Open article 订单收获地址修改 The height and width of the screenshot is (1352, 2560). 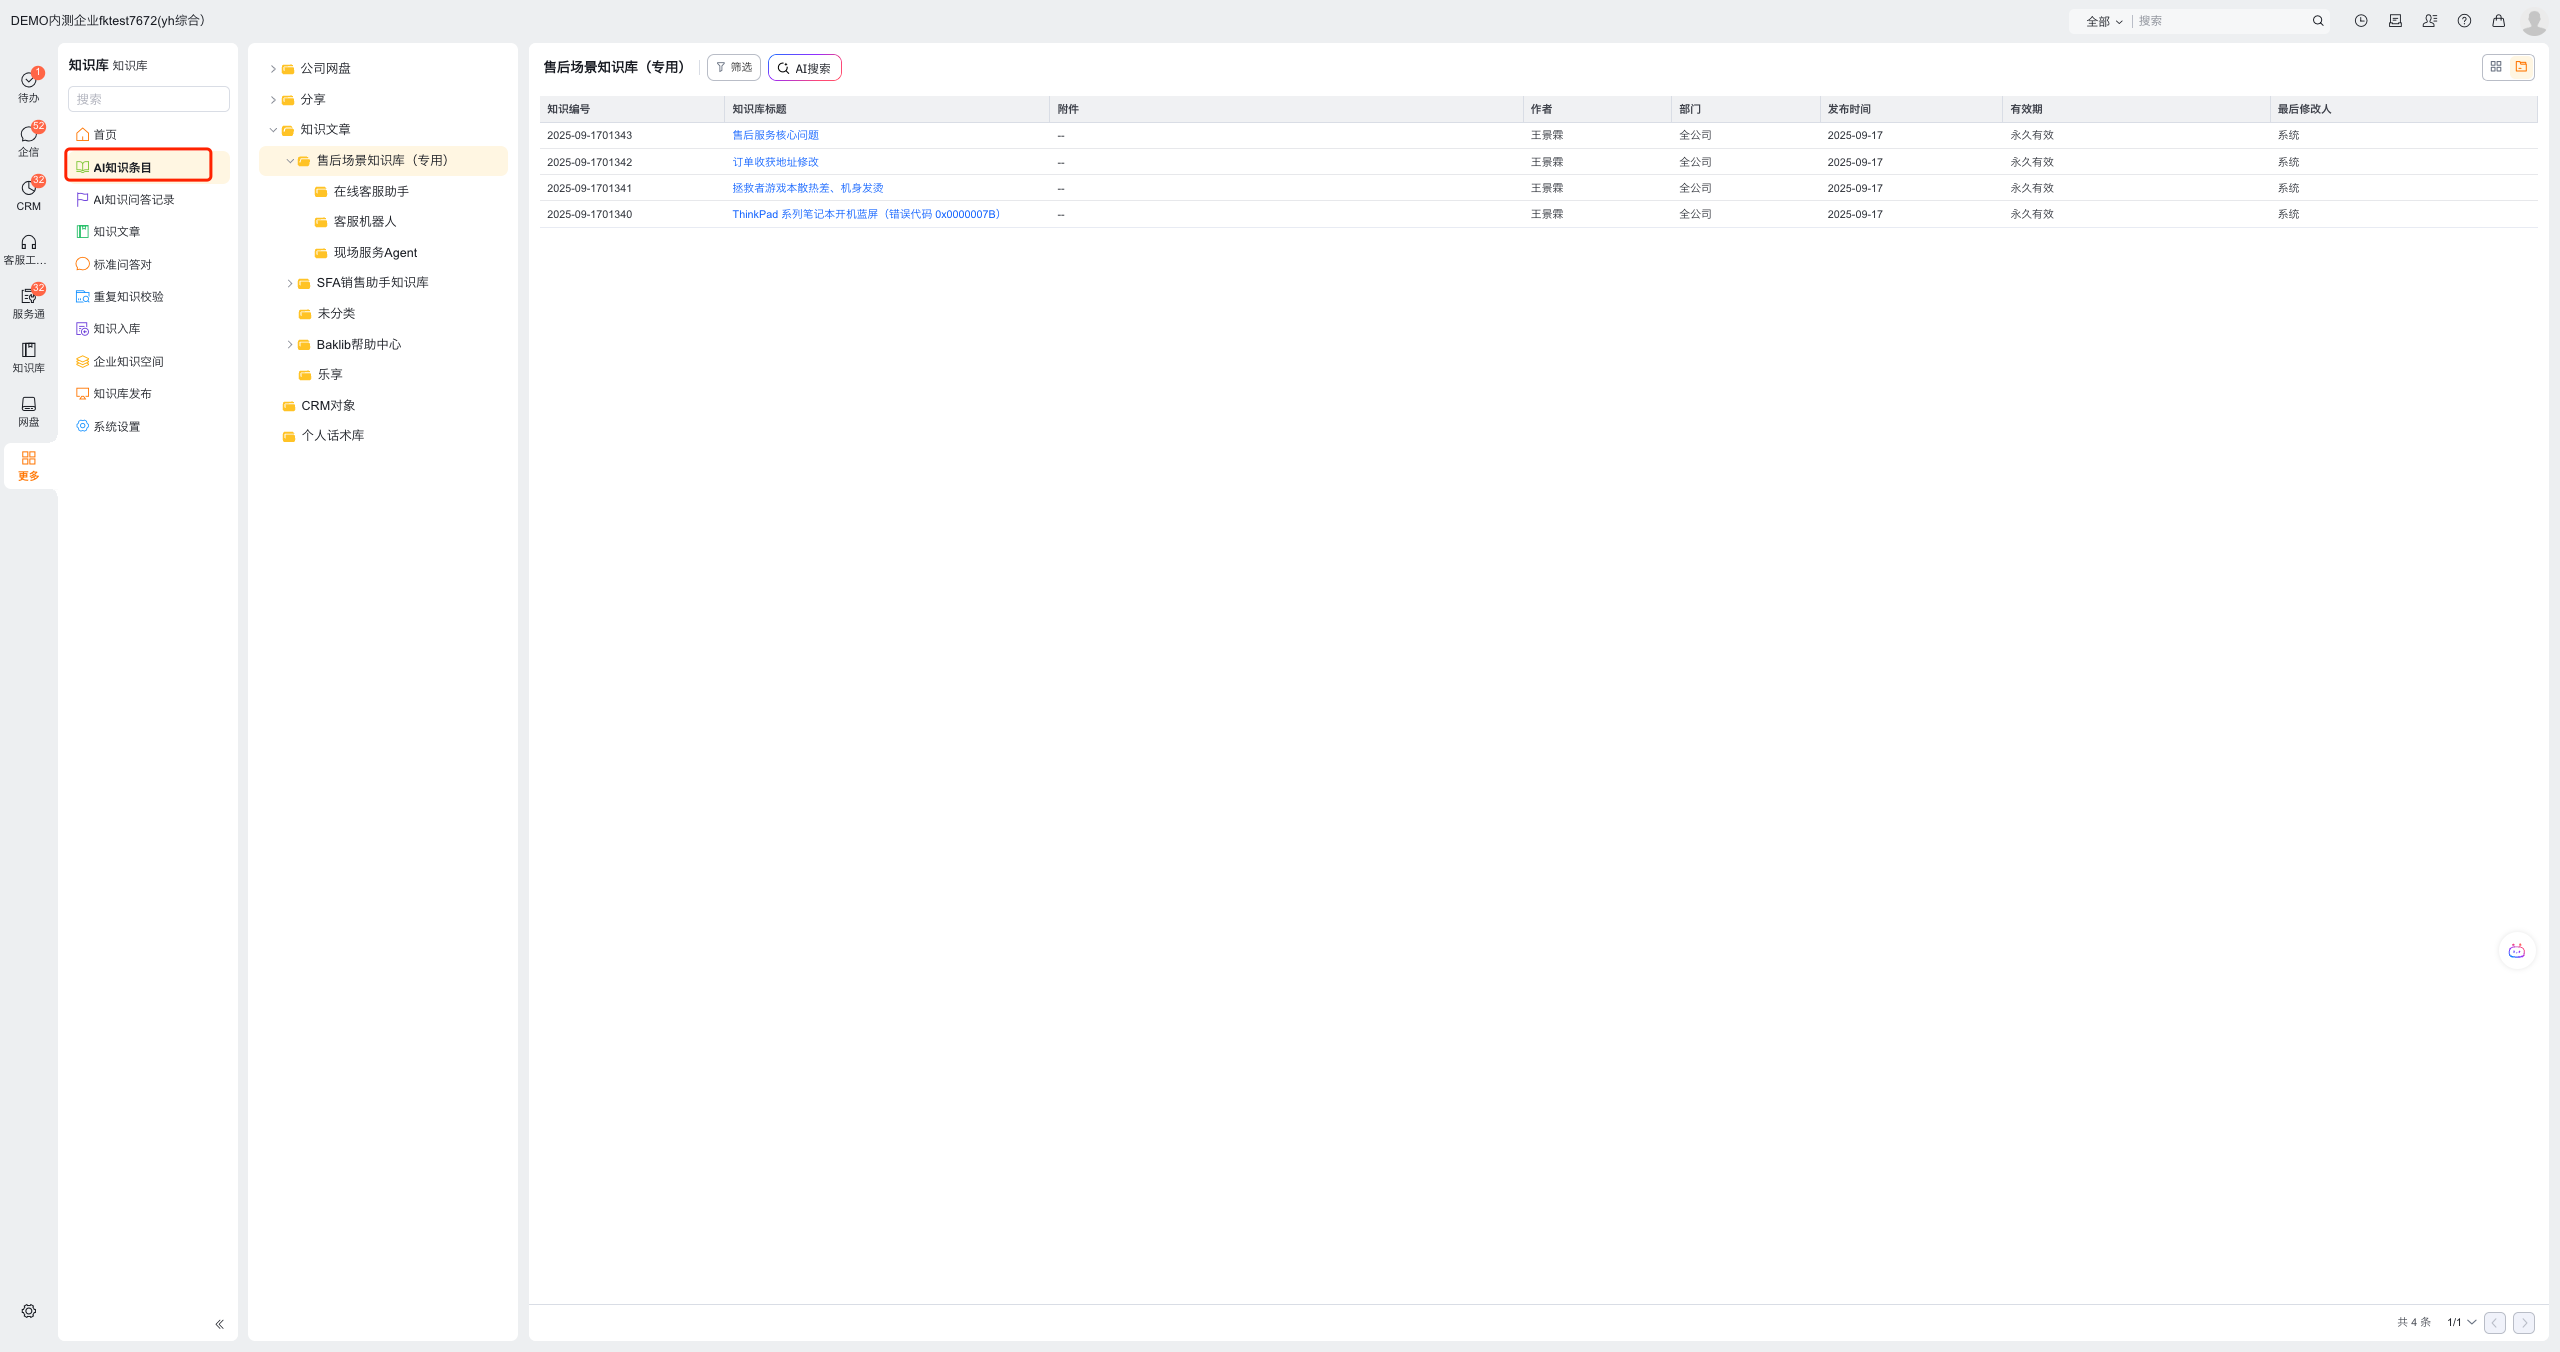(x=775, y=162)
